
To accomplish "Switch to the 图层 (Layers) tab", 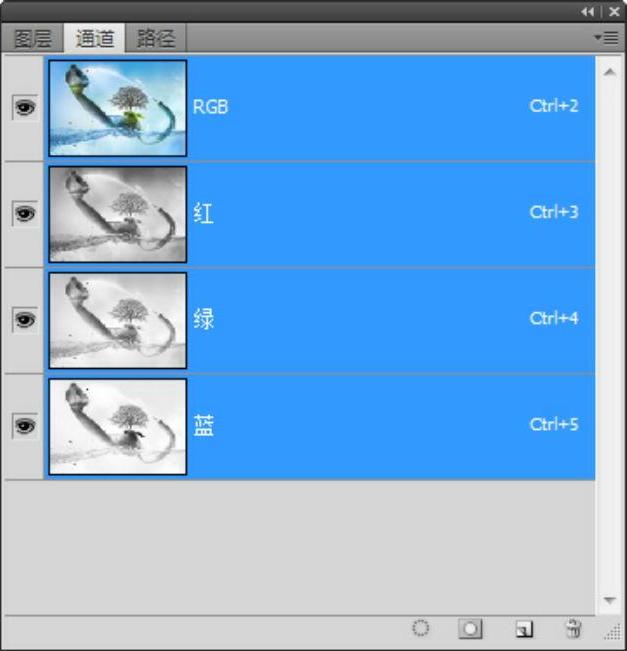I will [x=32, y=39].
